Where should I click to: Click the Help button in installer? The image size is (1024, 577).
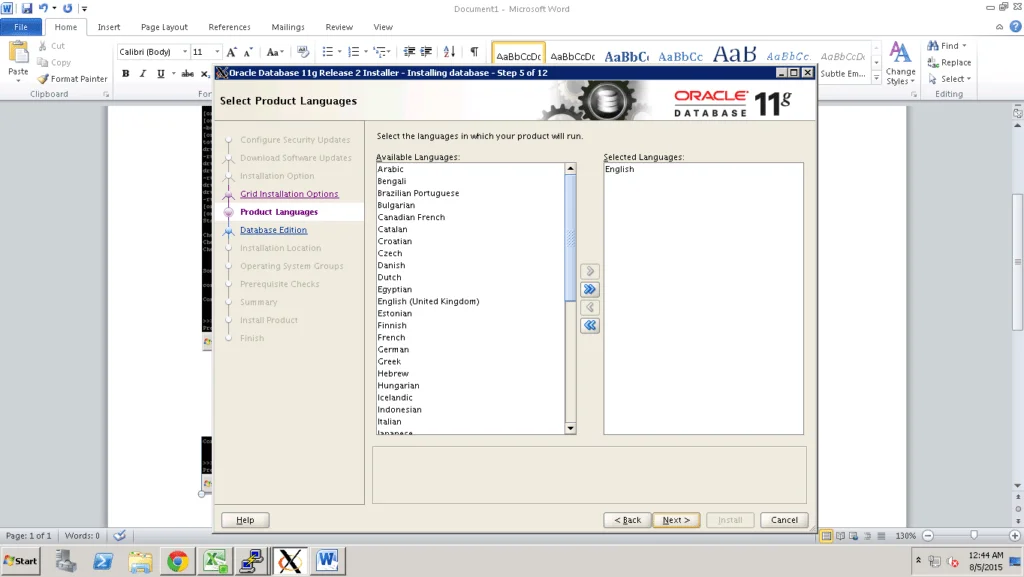(x=245, y=520)
